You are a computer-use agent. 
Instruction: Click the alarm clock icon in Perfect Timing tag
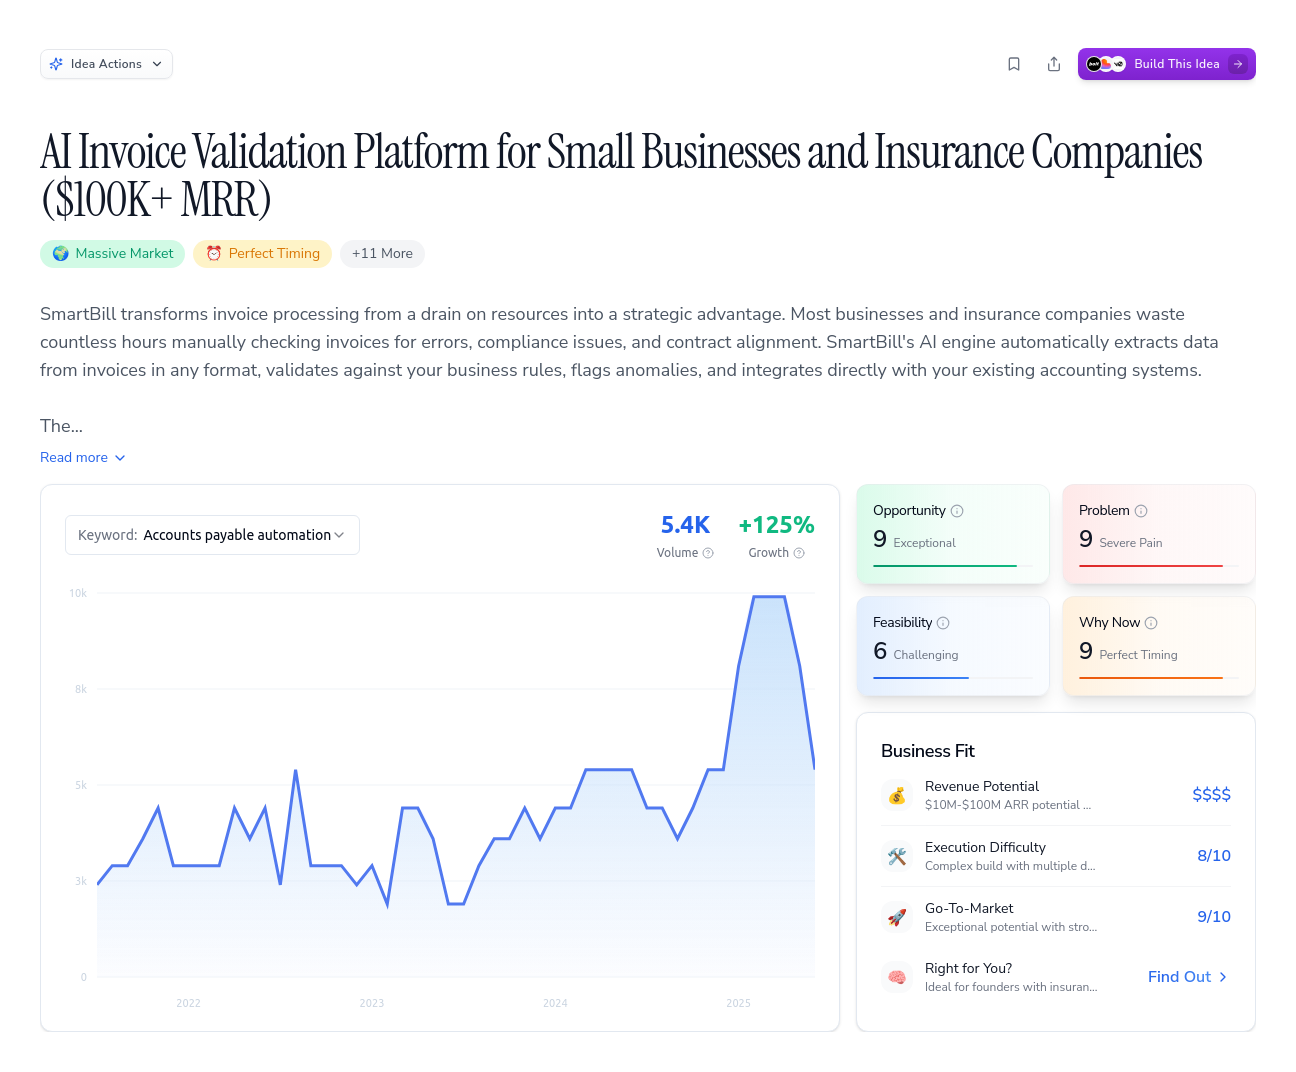tap(214, 254)
